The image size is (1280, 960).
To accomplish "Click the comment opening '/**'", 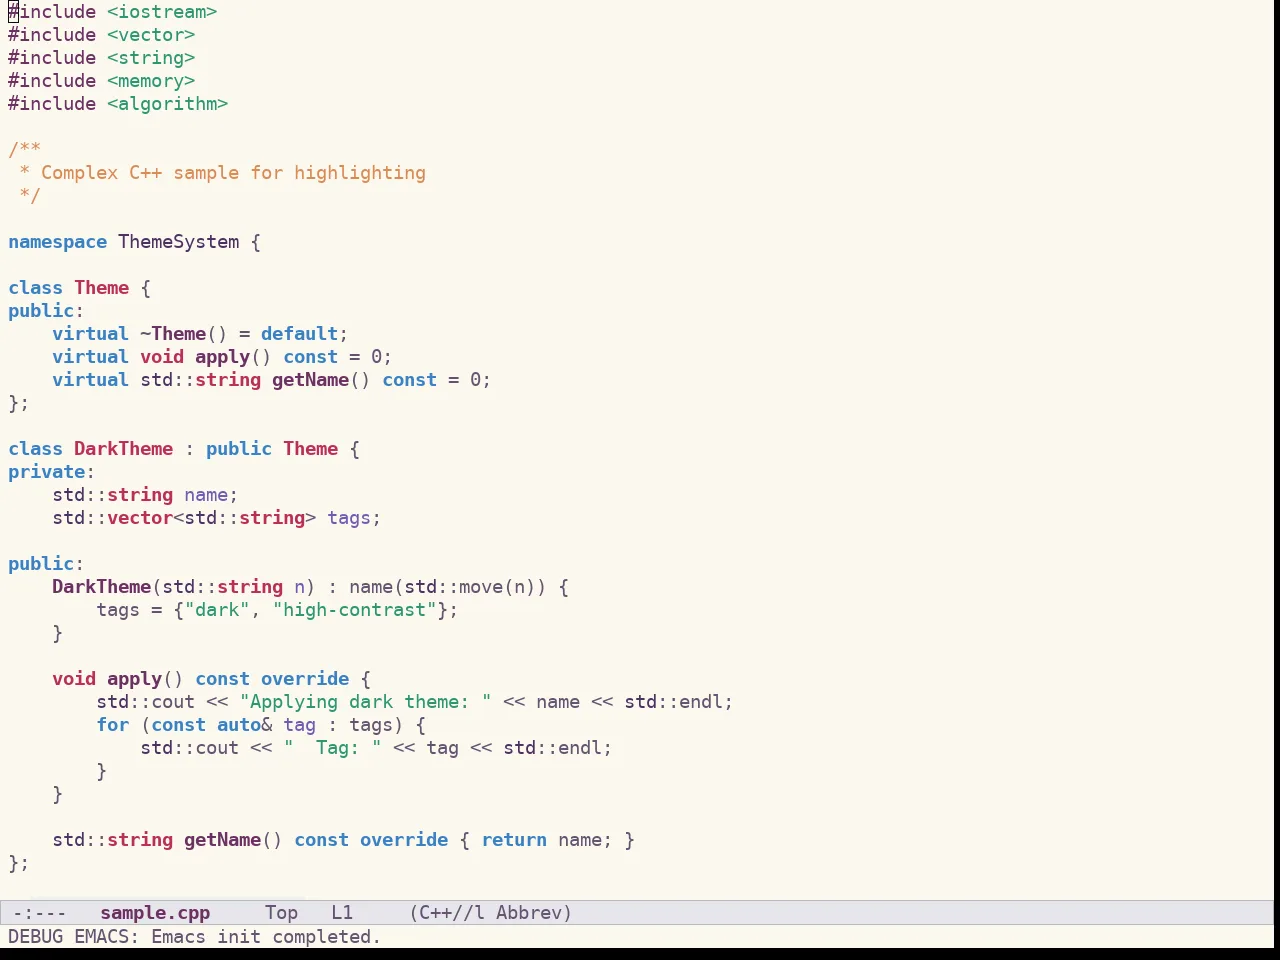I will (25, 150).
